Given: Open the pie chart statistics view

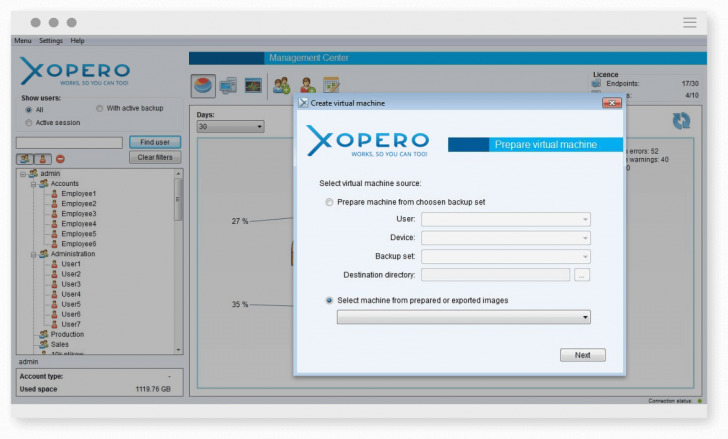Looking at the screenshot, I should point(203,85).
